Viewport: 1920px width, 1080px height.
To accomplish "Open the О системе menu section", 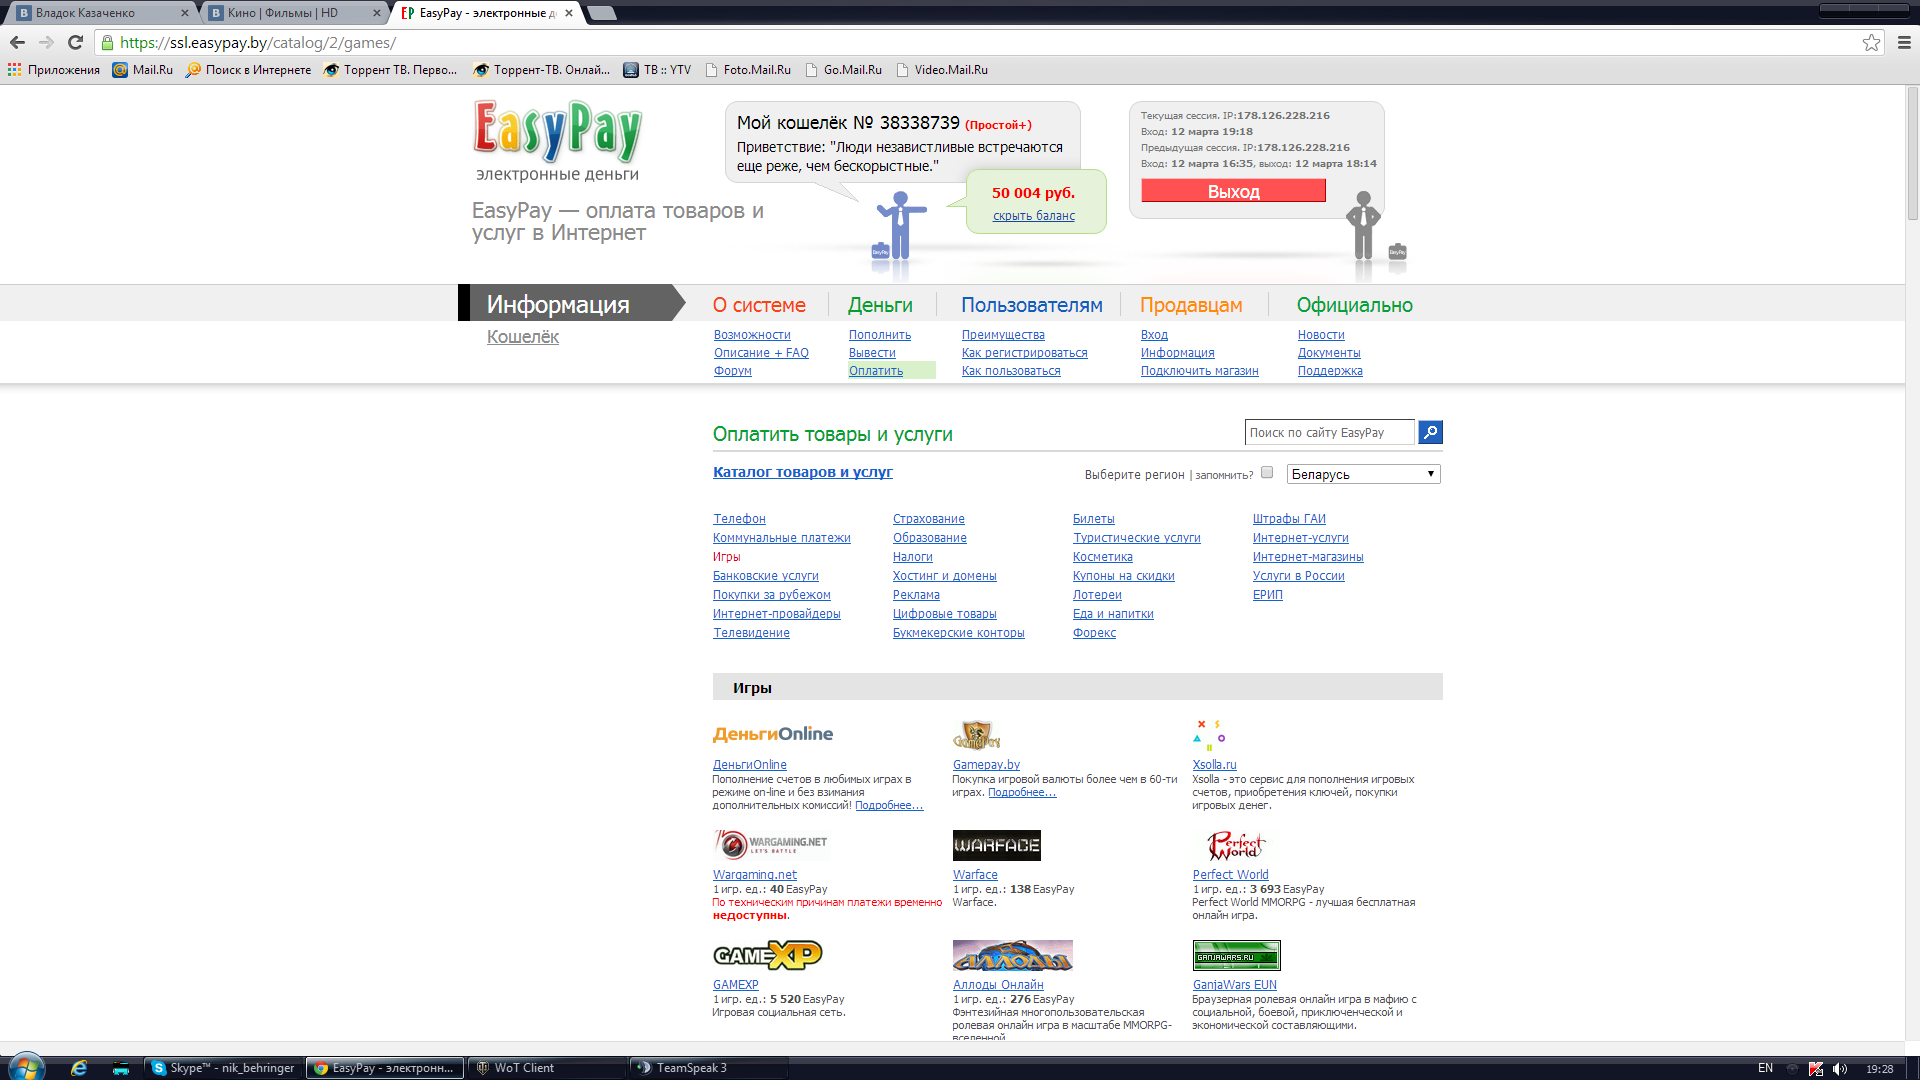I will click(759, 305).
